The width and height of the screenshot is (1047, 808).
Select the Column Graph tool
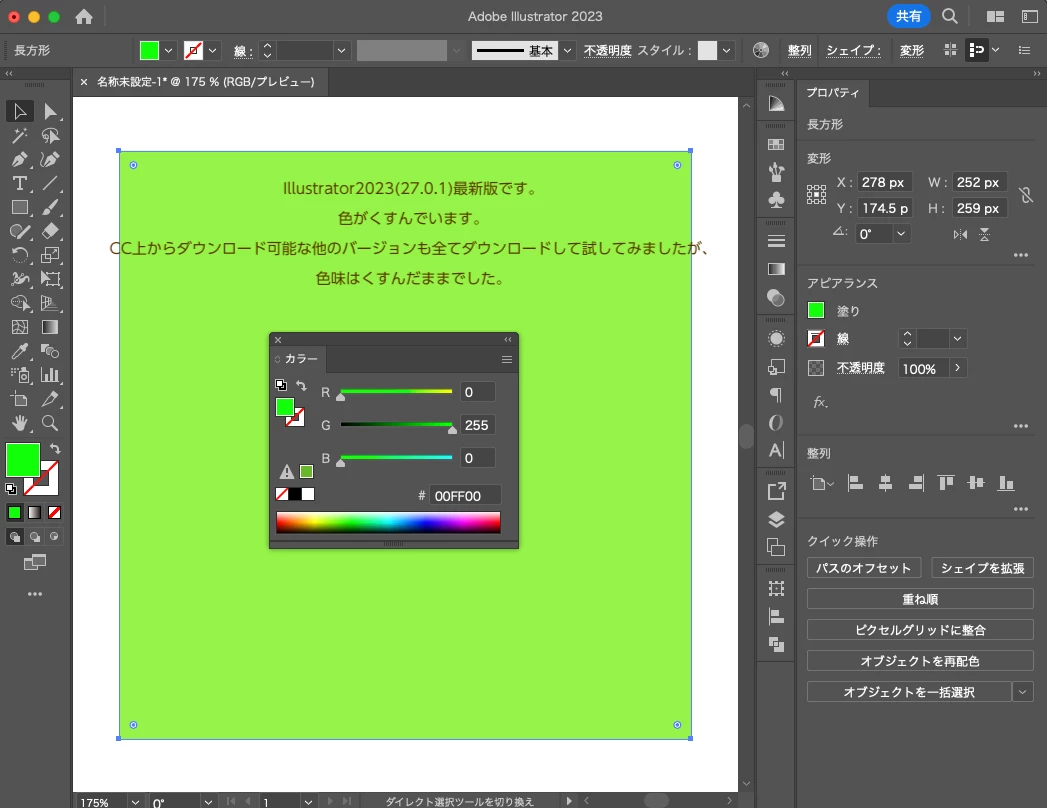pyautogui.click(x=50, y=375)
